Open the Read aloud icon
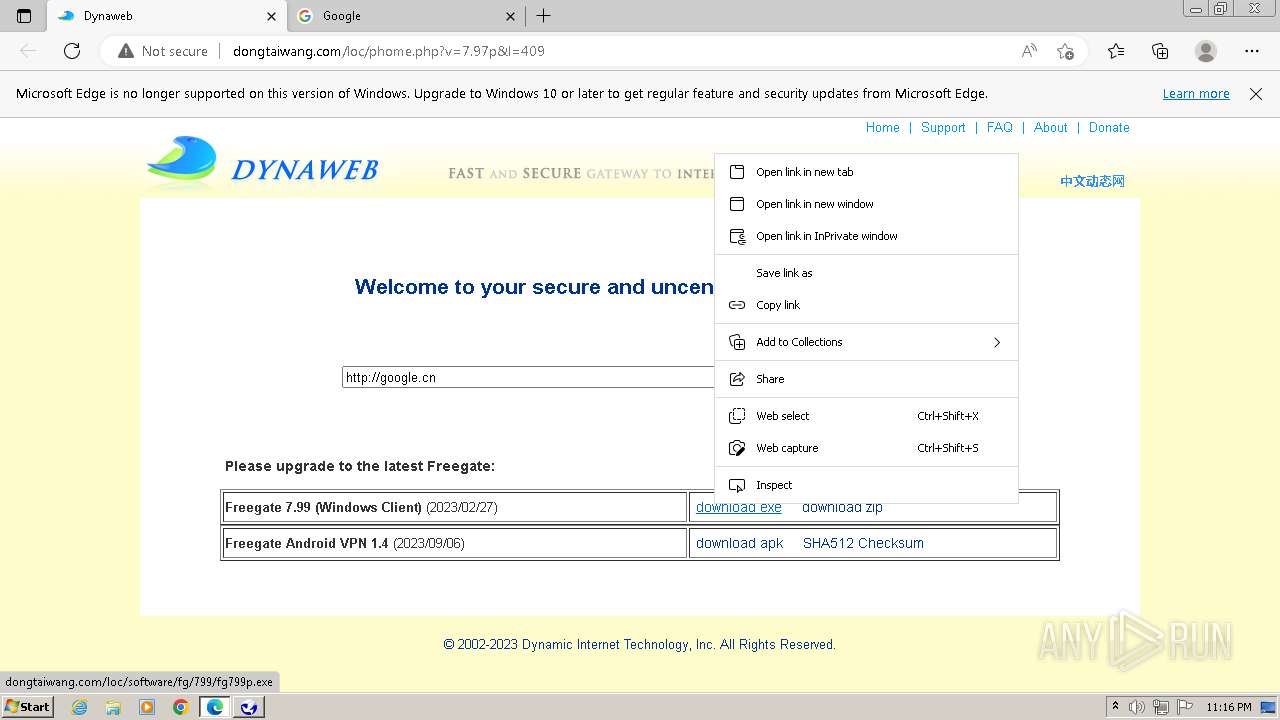The height and width of the screenshot is (720, 1280). coord(1029,51)
